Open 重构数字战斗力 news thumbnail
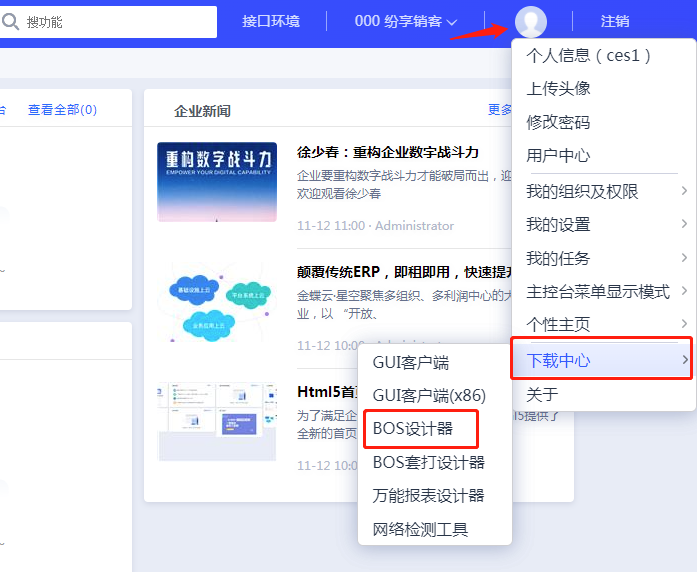This screenshot has height=572, width=697. coord(217,182)
